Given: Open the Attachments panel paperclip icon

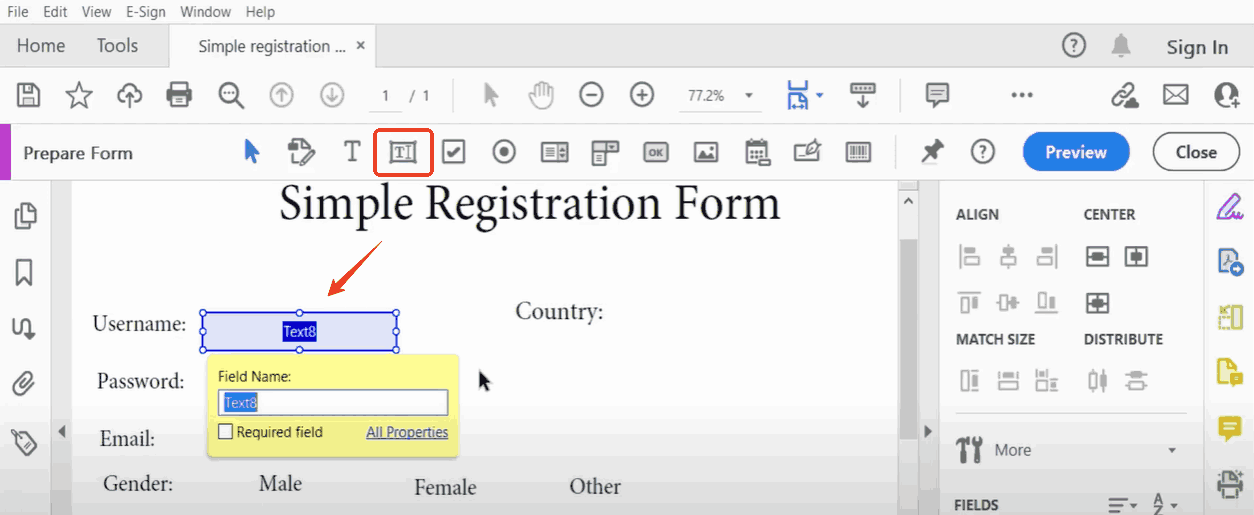Looking at the screenshot, I should [x=24, y=382].
